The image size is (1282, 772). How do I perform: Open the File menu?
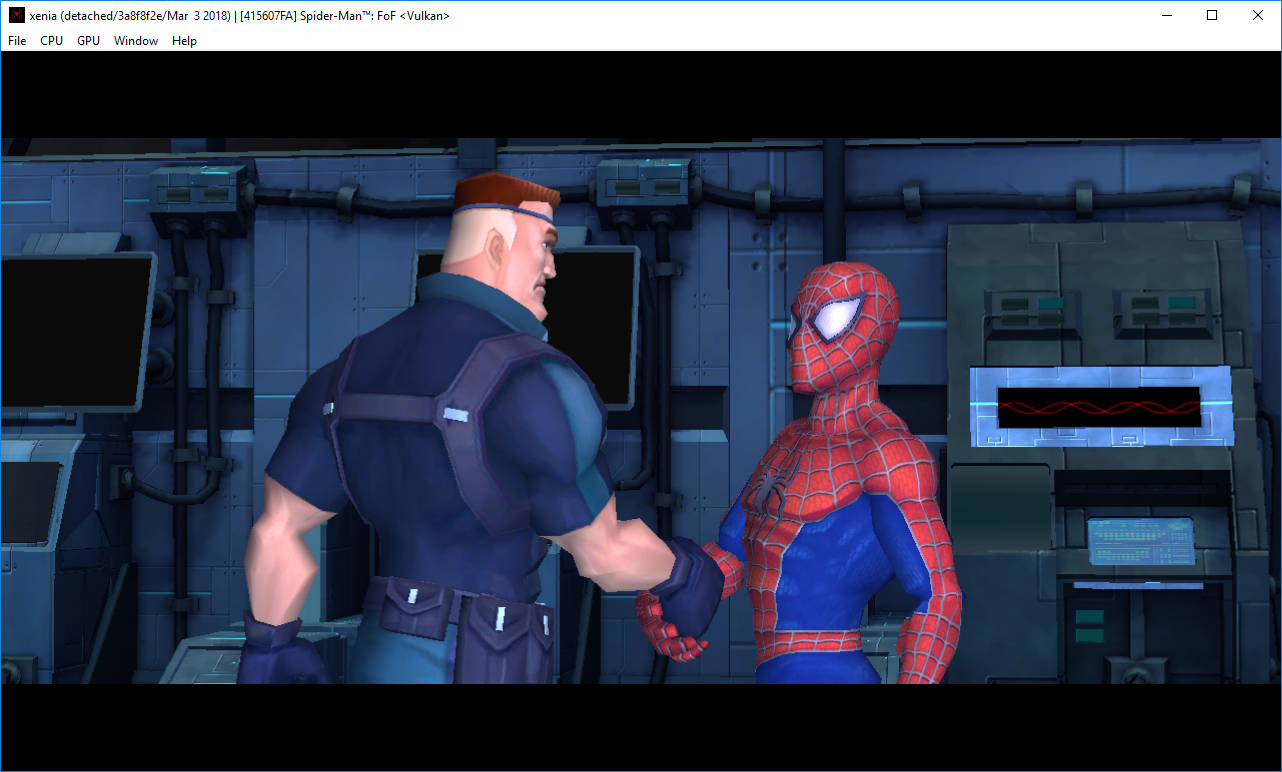point(17,41)
